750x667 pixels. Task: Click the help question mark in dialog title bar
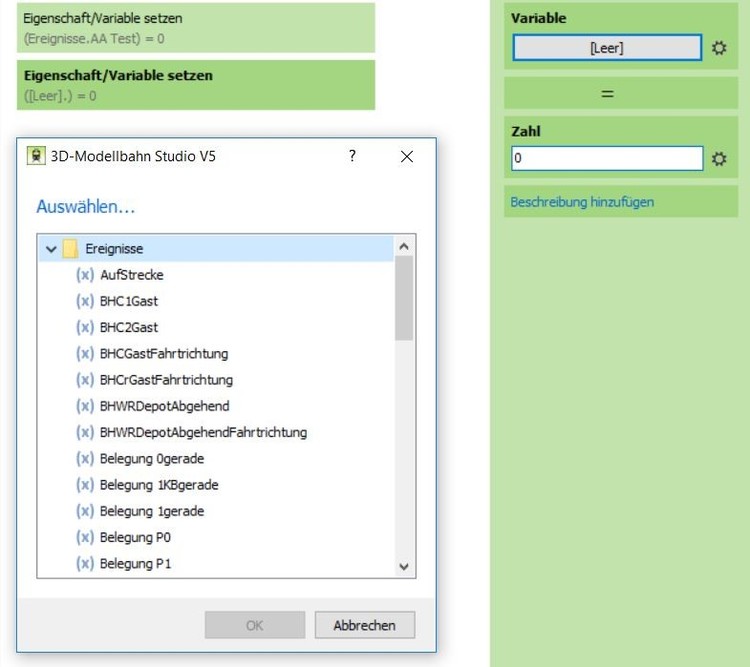(x=352, y=156)
